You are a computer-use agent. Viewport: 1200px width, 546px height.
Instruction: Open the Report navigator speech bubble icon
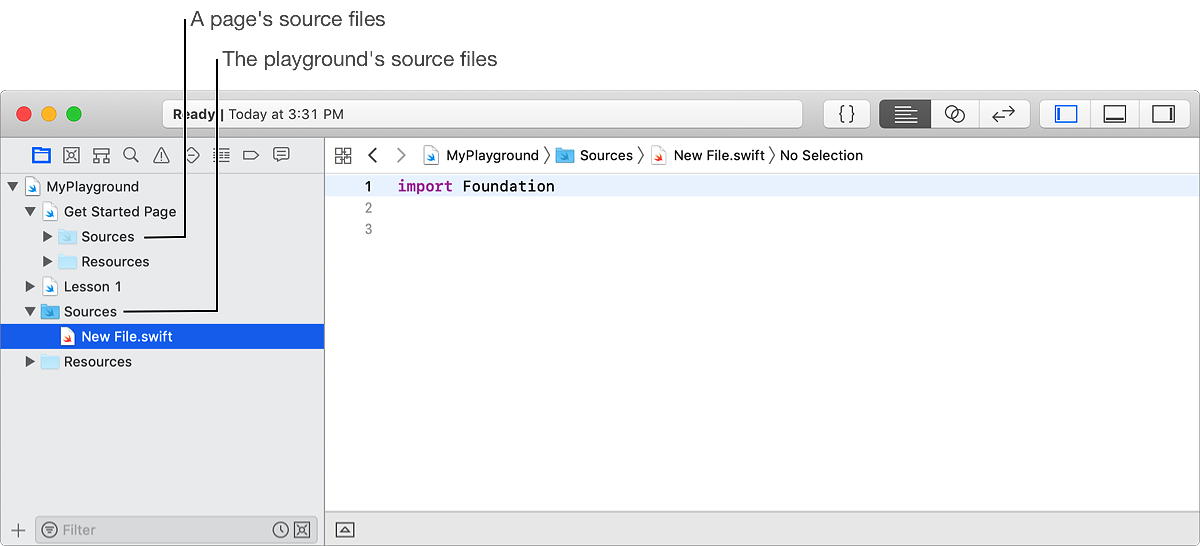[x=282, y=155]
